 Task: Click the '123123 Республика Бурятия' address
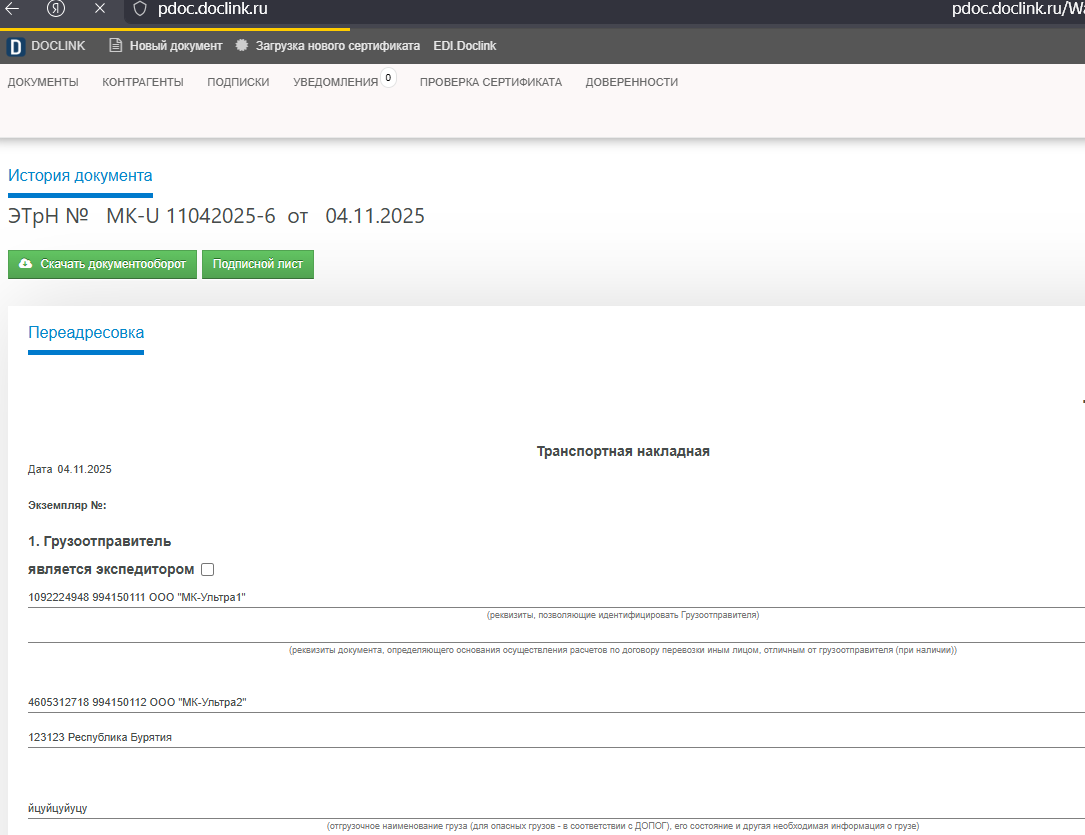point(100,737)
